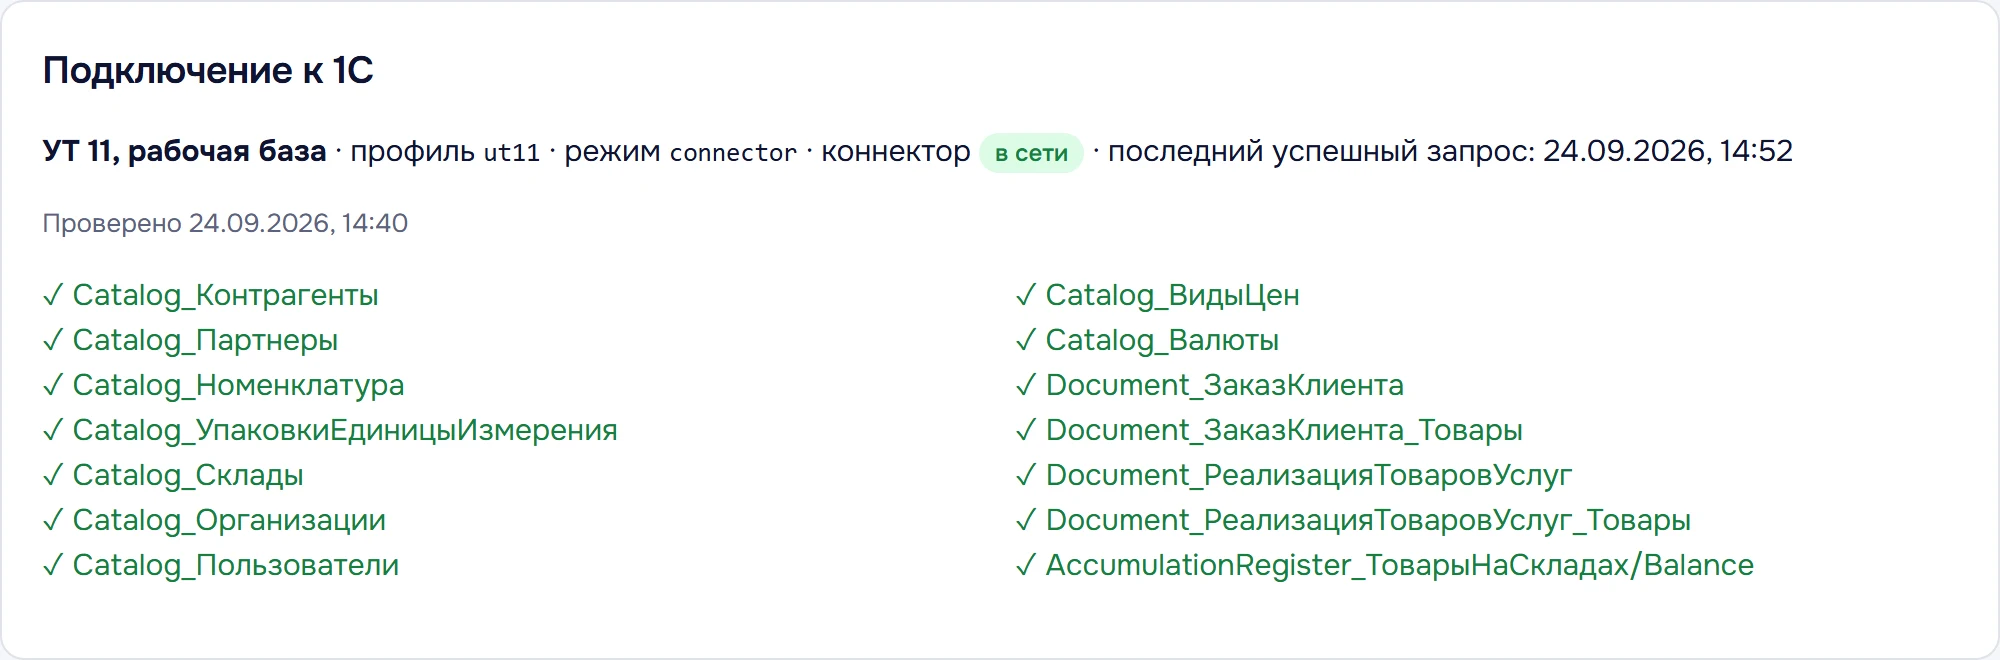Viewport: 2000px width, 660px height.
Task: Click the 'УТ 11, рабочая база' name
Action: pyautogui.click(x=185, y=151)
